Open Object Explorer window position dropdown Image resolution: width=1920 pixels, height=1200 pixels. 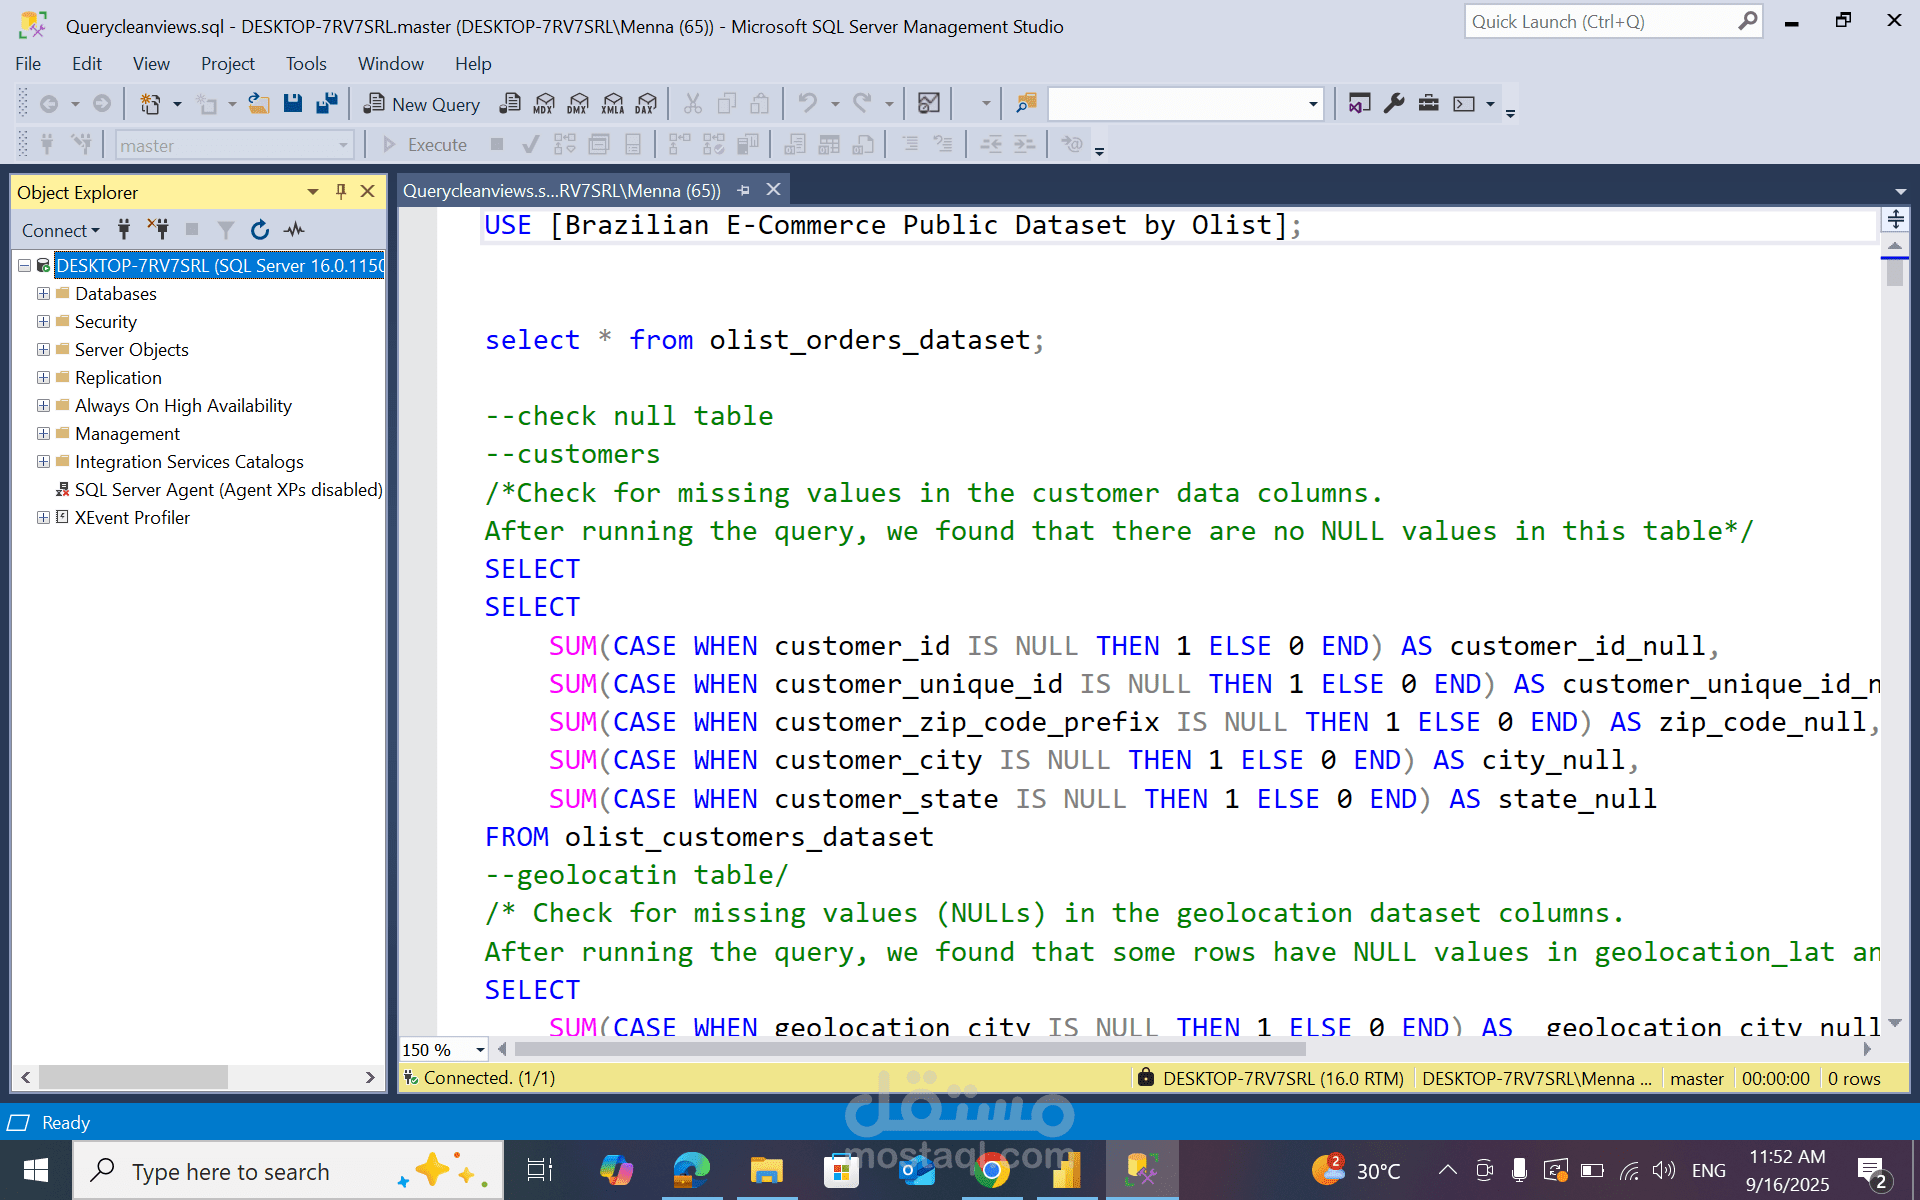click(x=313, y=191)
